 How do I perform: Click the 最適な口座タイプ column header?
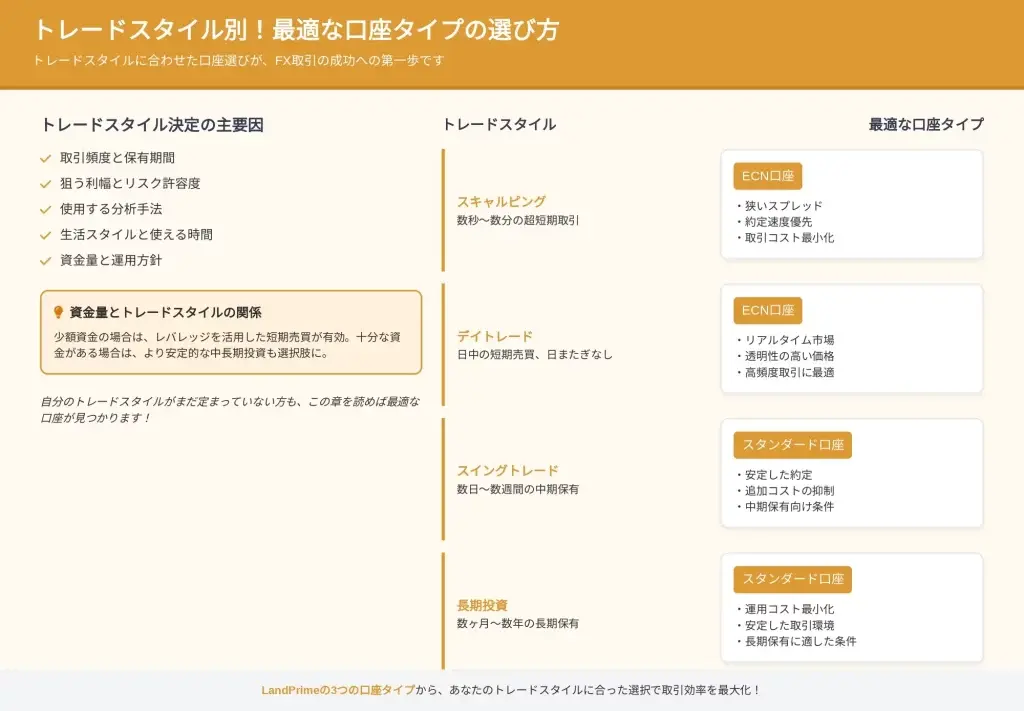click(926, 124)
